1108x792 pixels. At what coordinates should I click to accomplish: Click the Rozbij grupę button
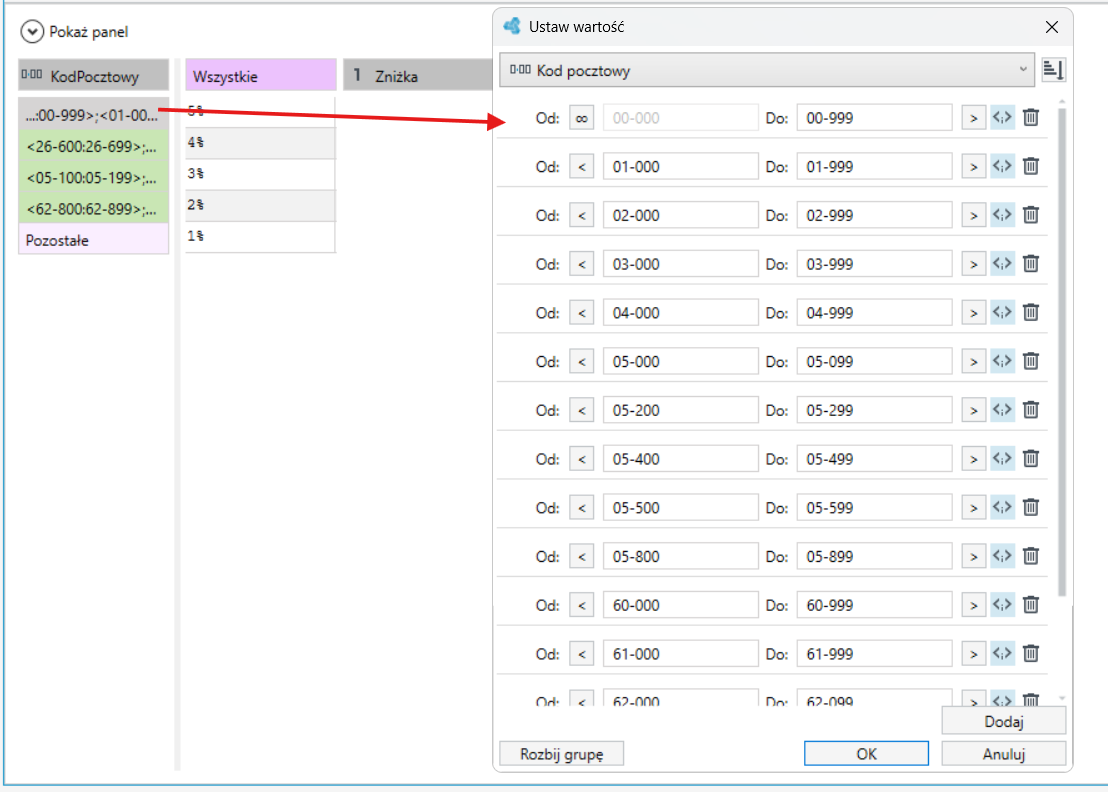click(562, 754)
